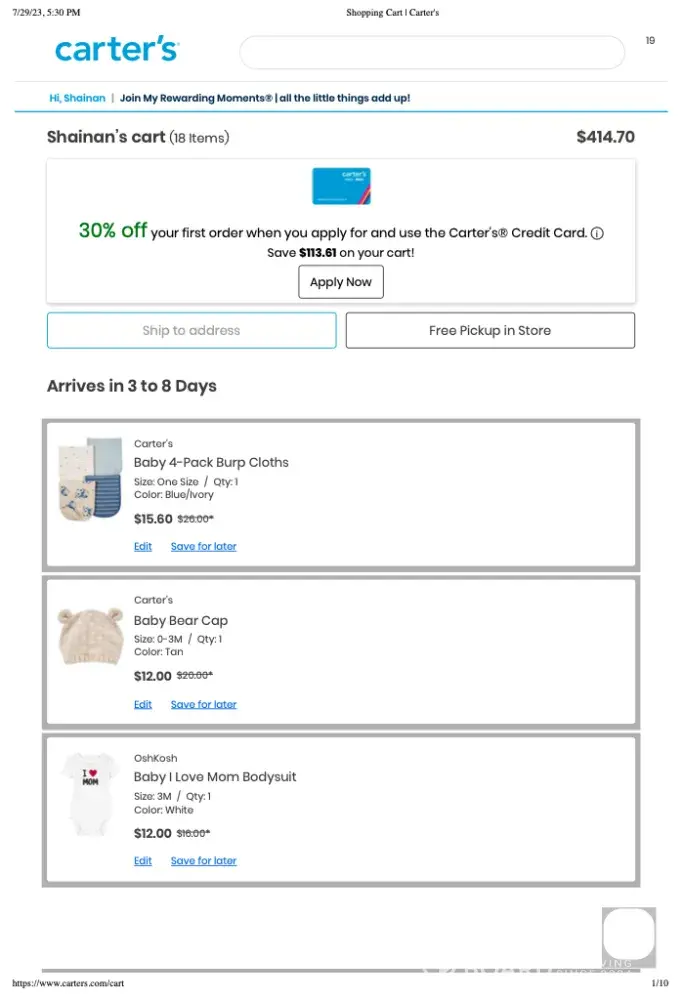Edit the Baby Bear Cap item
The height and width of the screenshot is (1000, 683).
143,705
